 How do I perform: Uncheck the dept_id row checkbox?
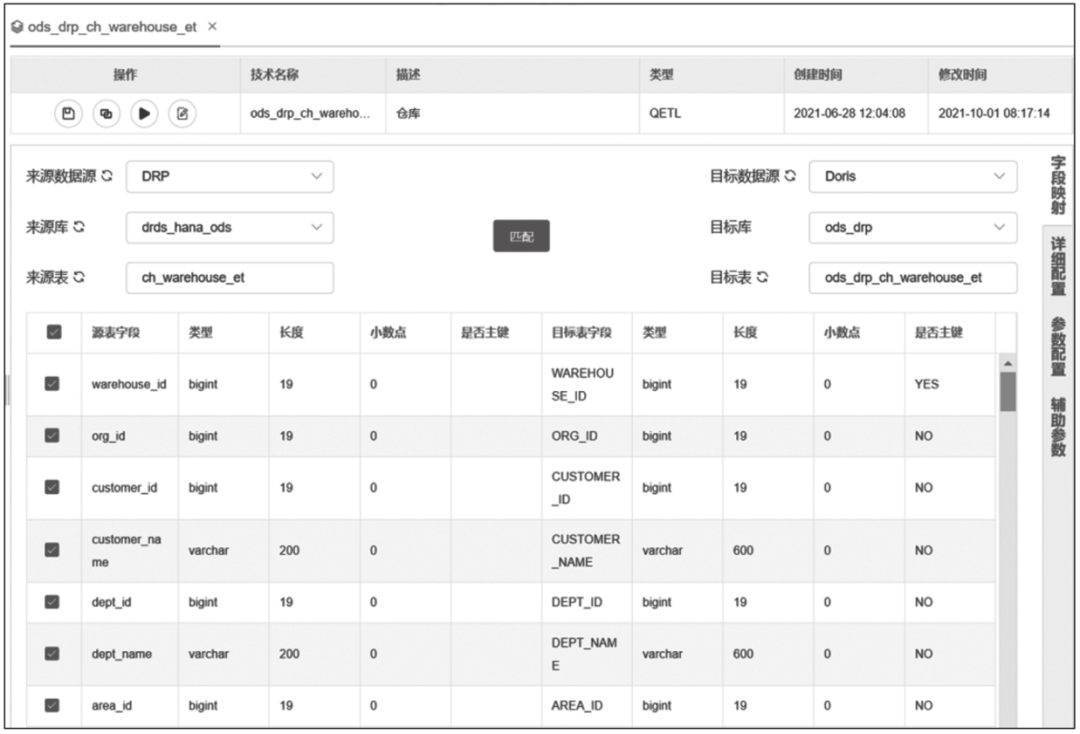point(52,602)
